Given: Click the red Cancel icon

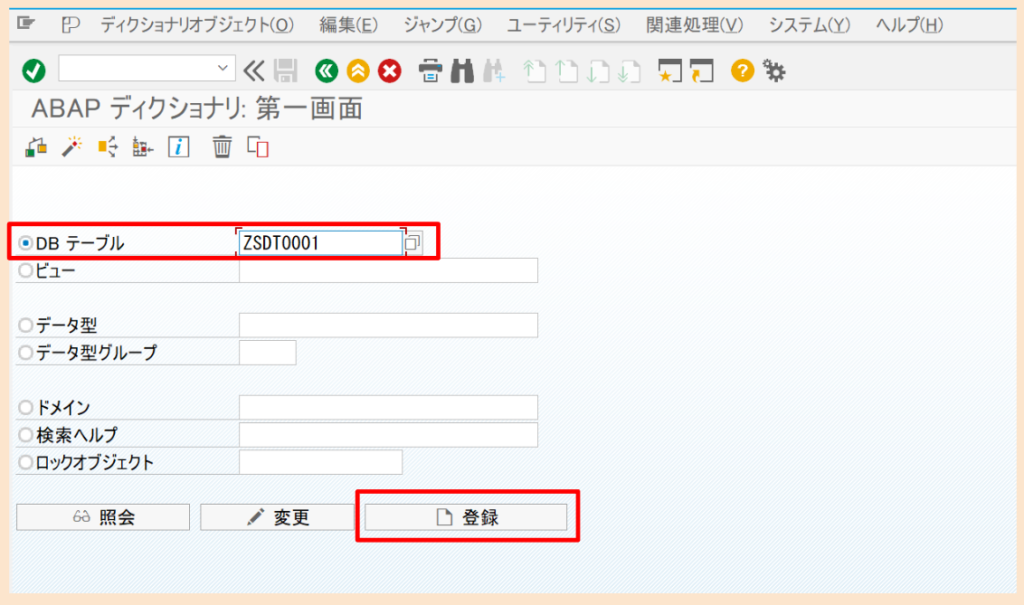Looking at the screenshot, I should click(388, 71).
